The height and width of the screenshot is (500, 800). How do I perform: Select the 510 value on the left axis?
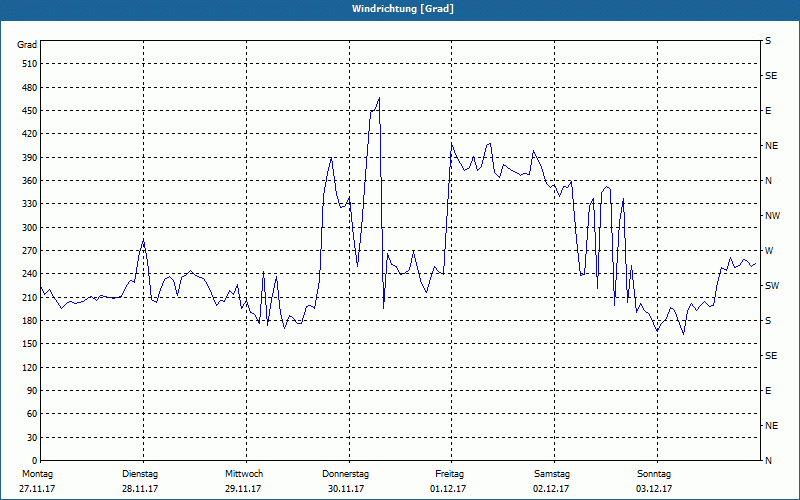[30, 64]
